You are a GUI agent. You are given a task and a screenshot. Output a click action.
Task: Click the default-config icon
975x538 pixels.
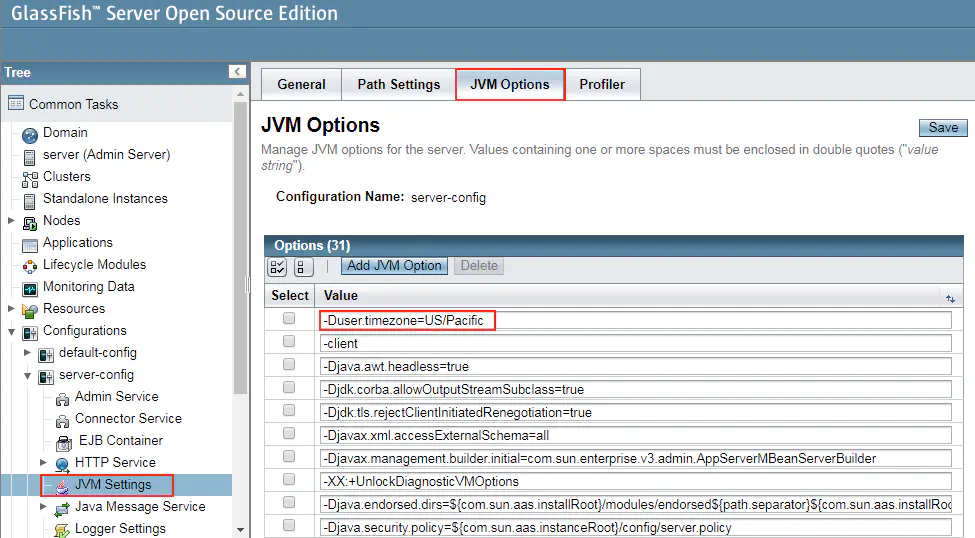click(45, 355)
